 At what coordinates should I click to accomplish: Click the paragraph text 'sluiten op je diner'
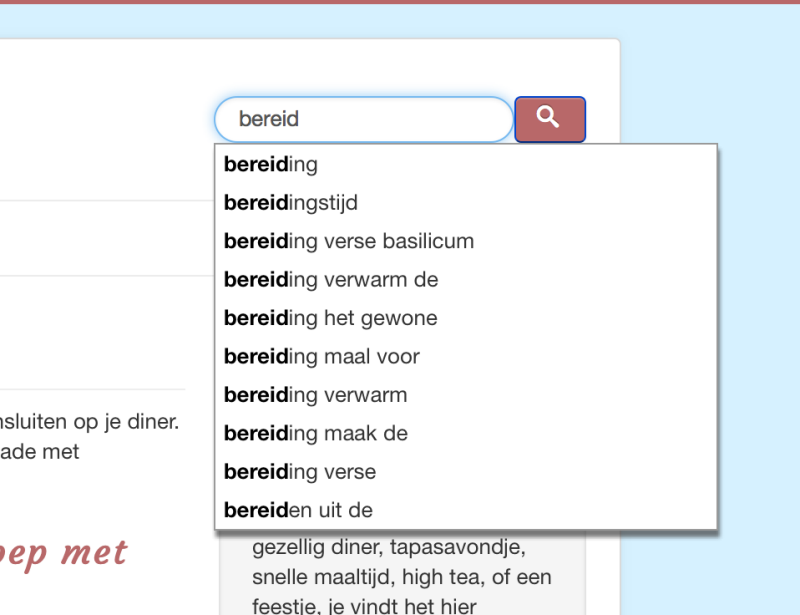coord(89,422)
